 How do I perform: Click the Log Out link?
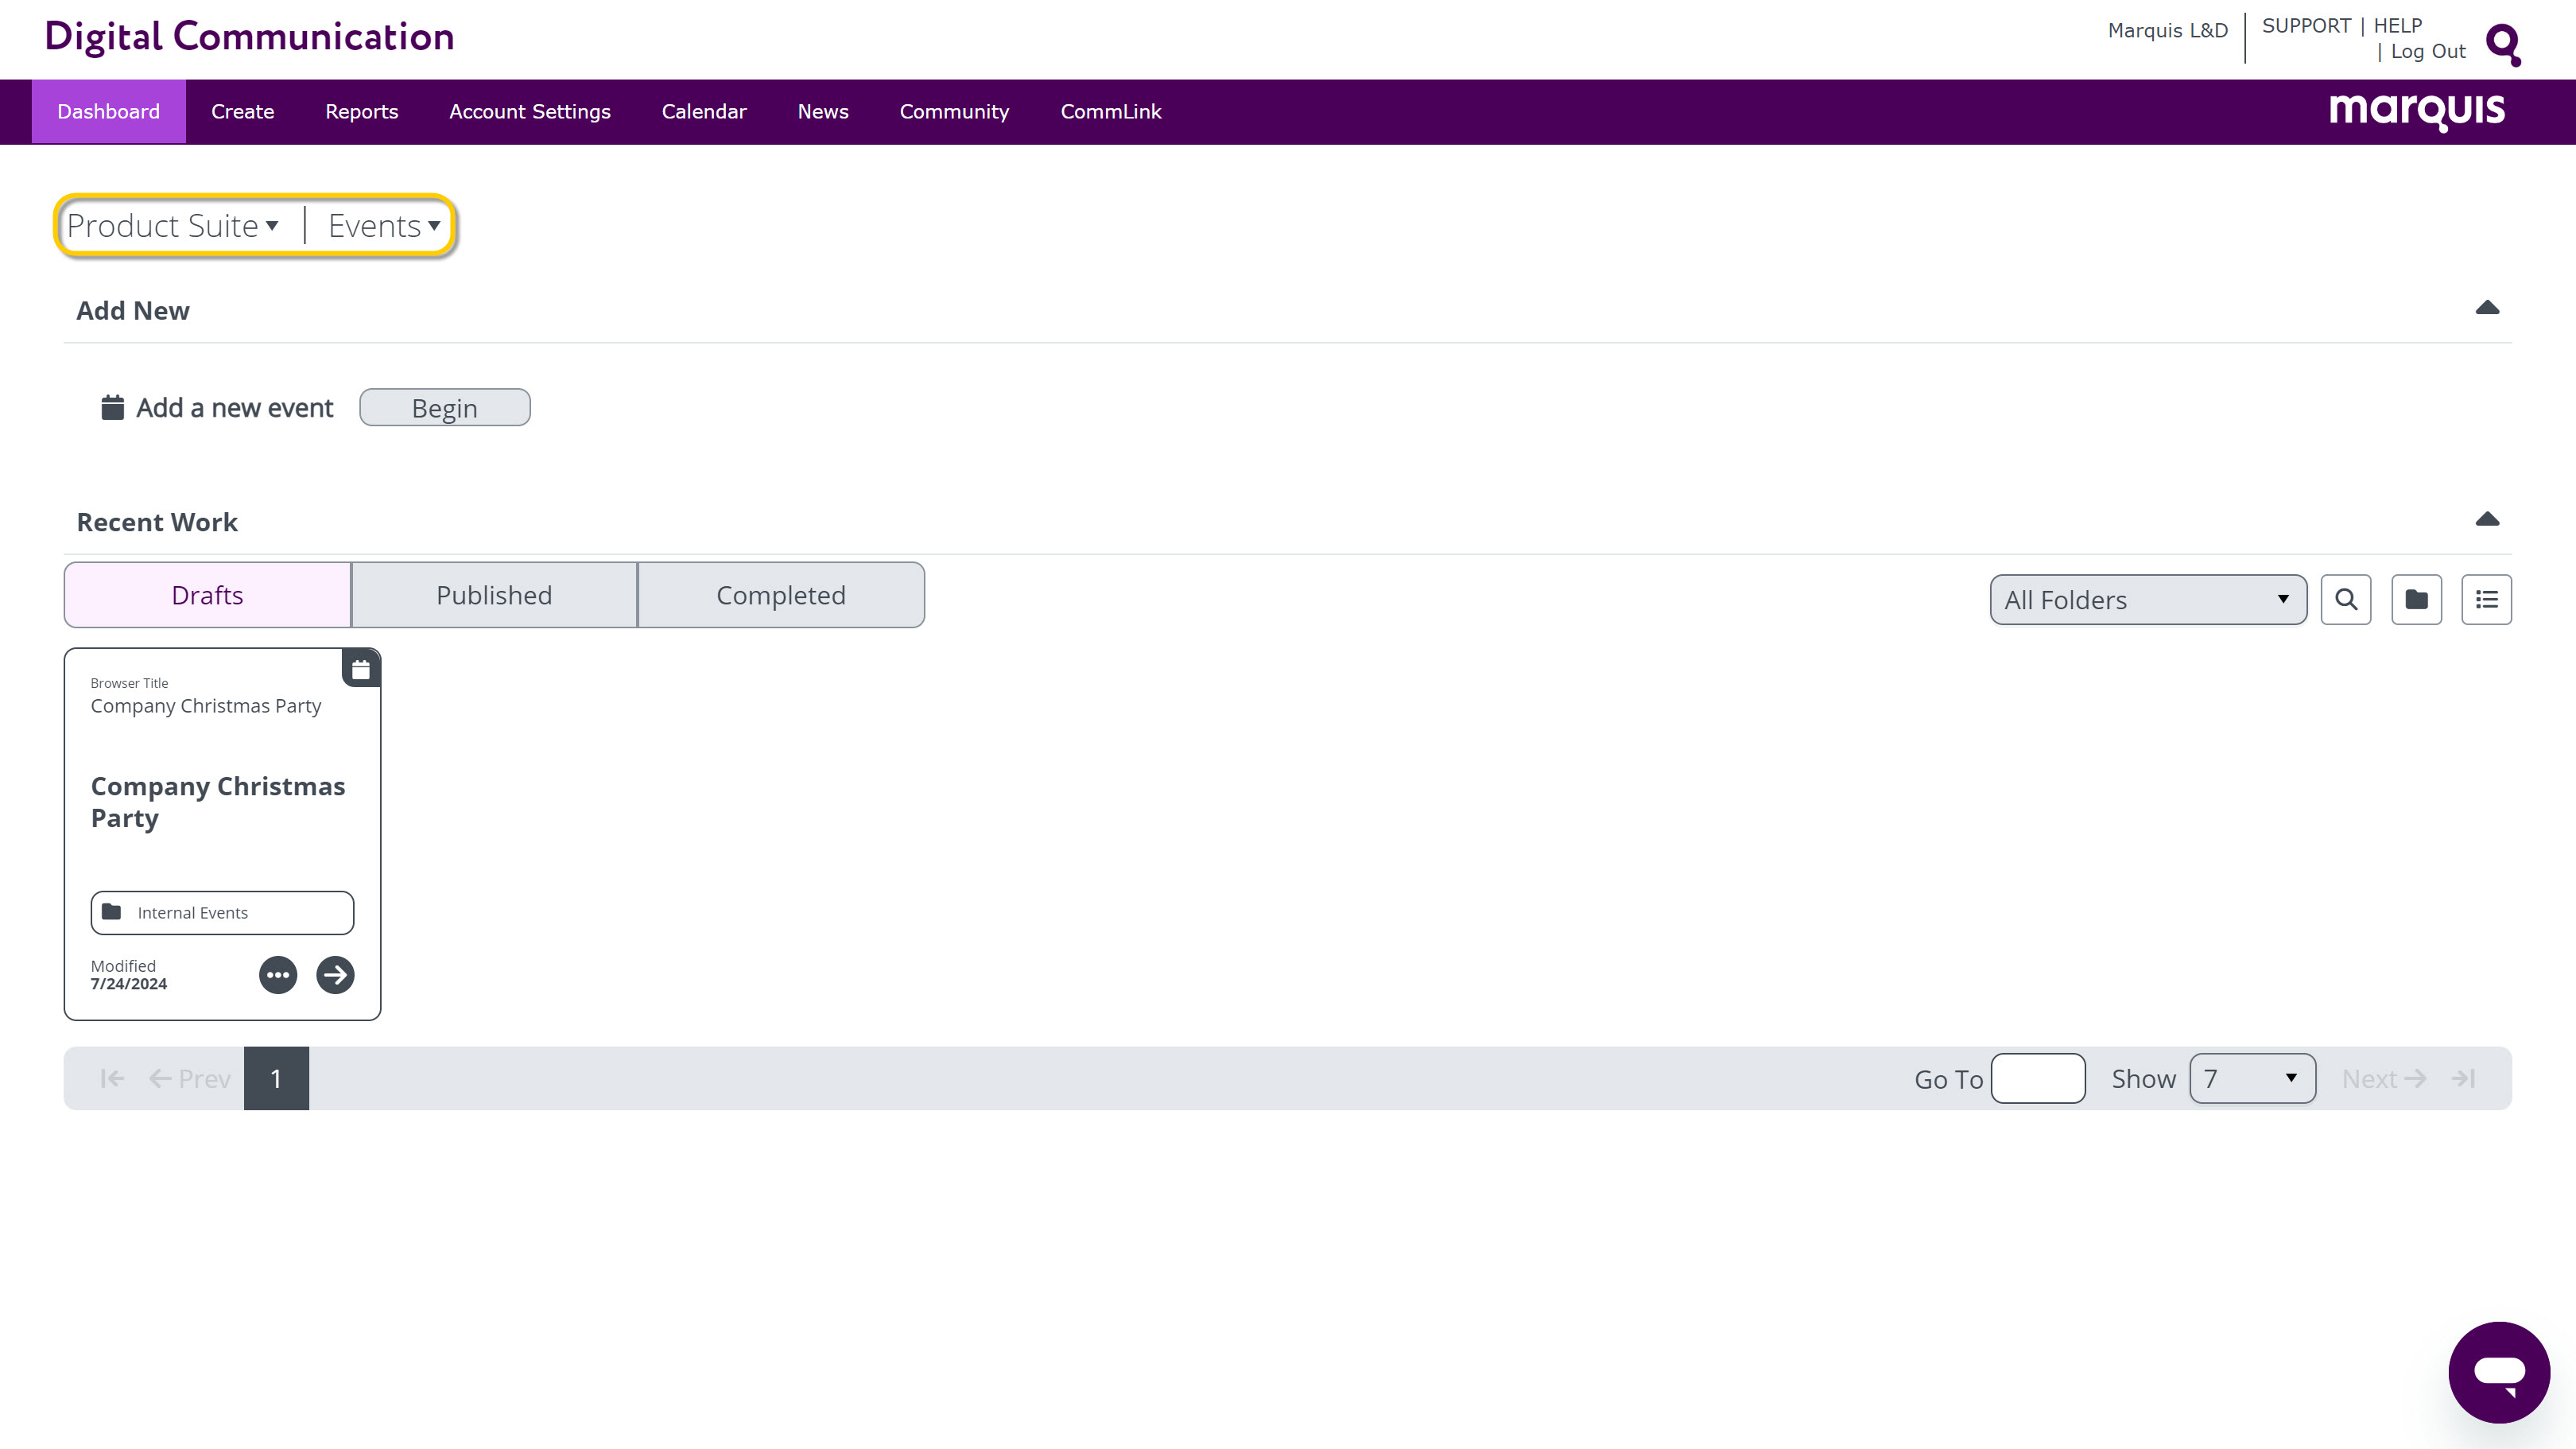[2427, 52]
